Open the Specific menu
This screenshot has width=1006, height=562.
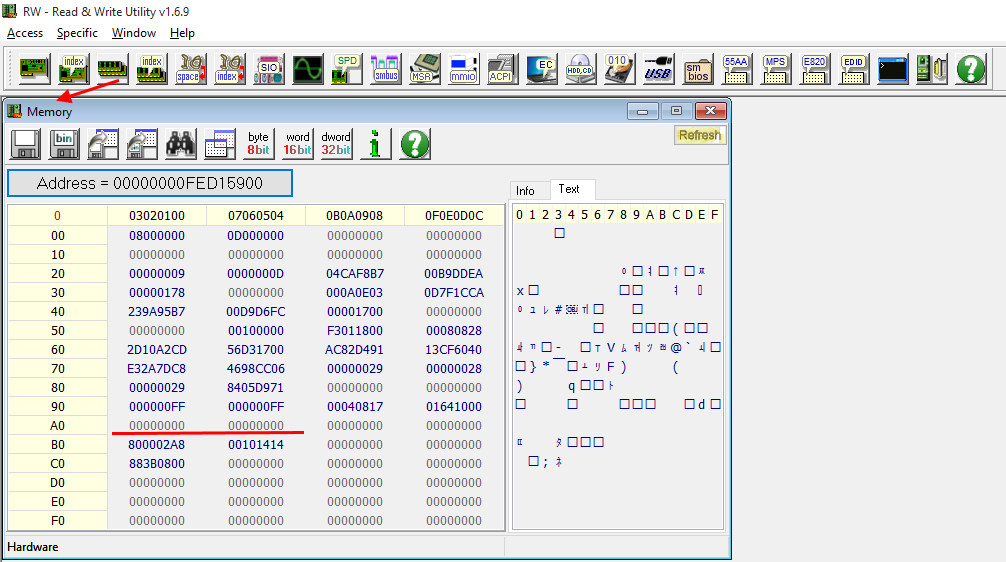77,33
